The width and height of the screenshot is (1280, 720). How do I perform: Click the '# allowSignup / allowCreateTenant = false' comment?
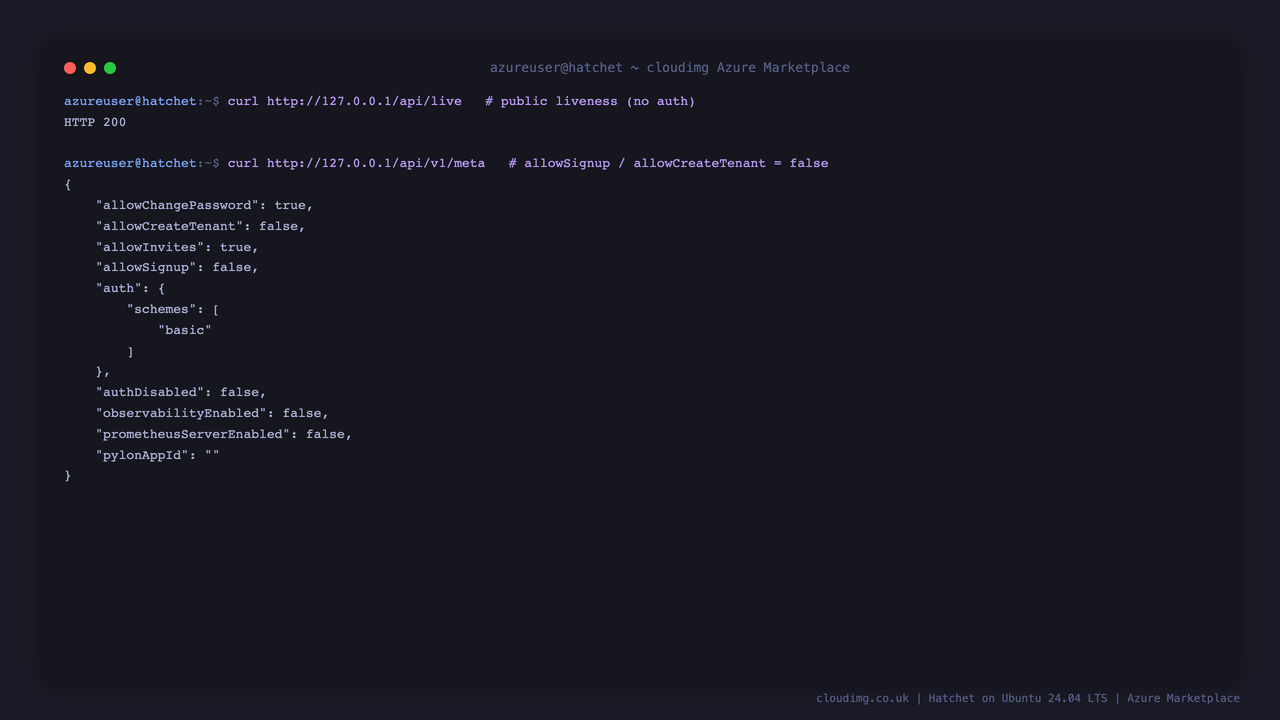point(668,163)
